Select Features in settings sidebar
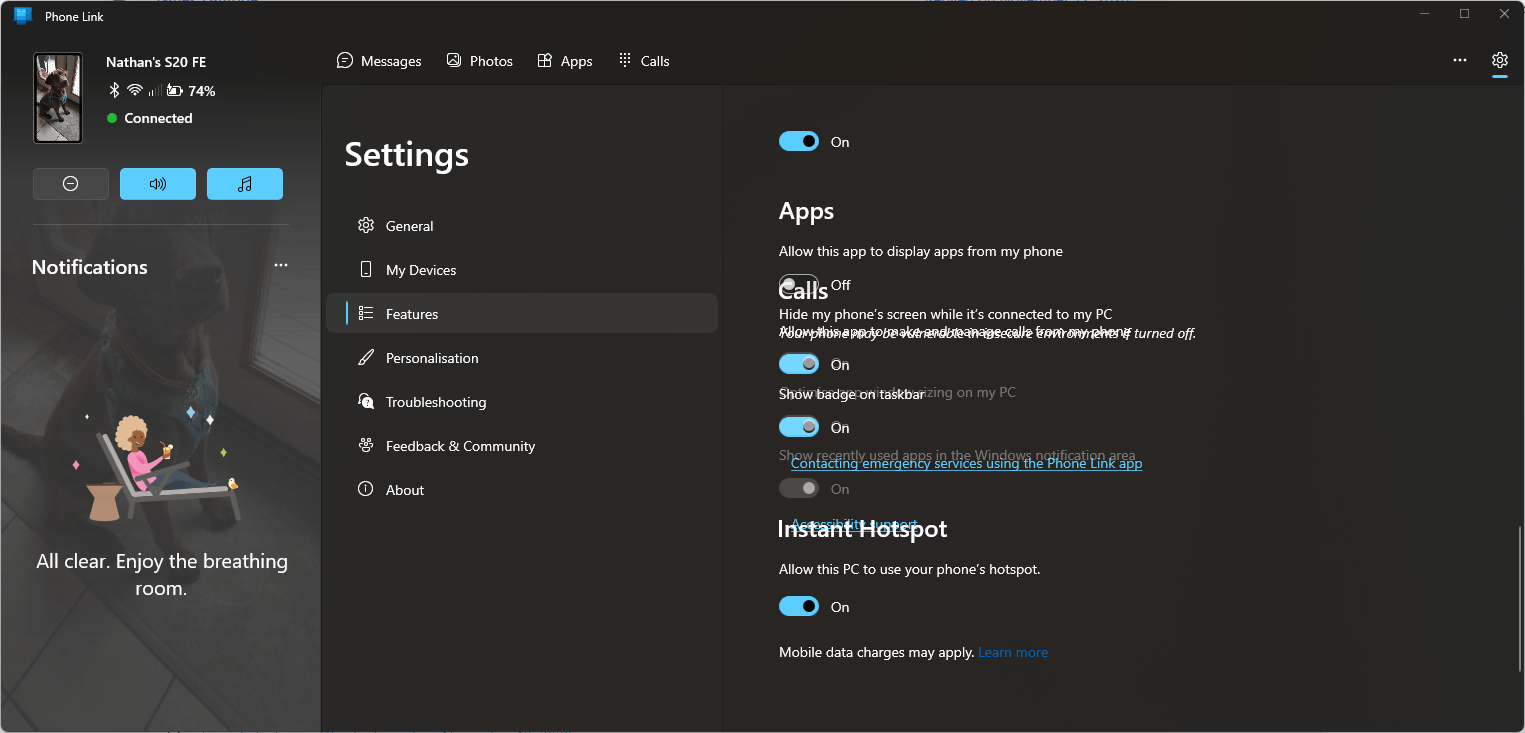The width and height of the screenshot is (1525, 733). click(522, 314)
